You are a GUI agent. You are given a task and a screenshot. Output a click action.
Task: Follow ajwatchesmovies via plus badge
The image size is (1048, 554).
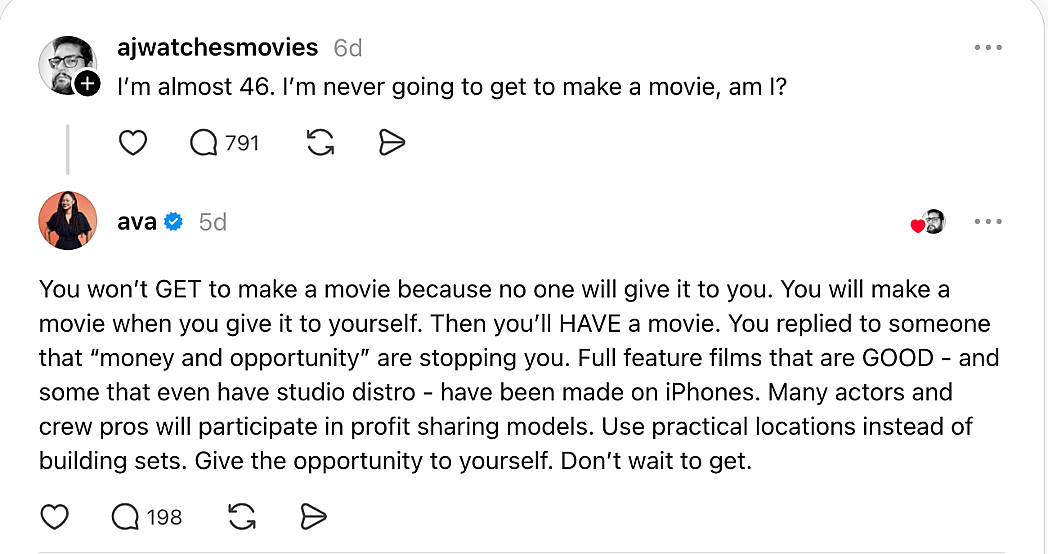point(88,84)
